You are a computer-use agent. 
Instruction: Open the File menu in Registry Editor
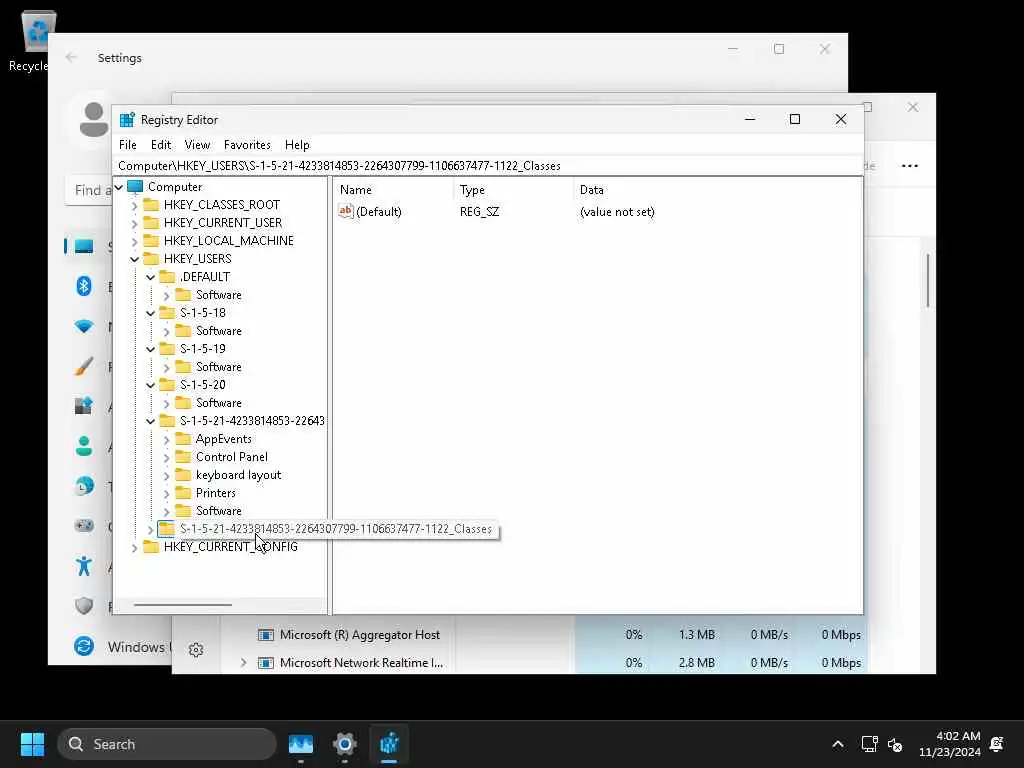pyautogui.click(x=127, y=145)
